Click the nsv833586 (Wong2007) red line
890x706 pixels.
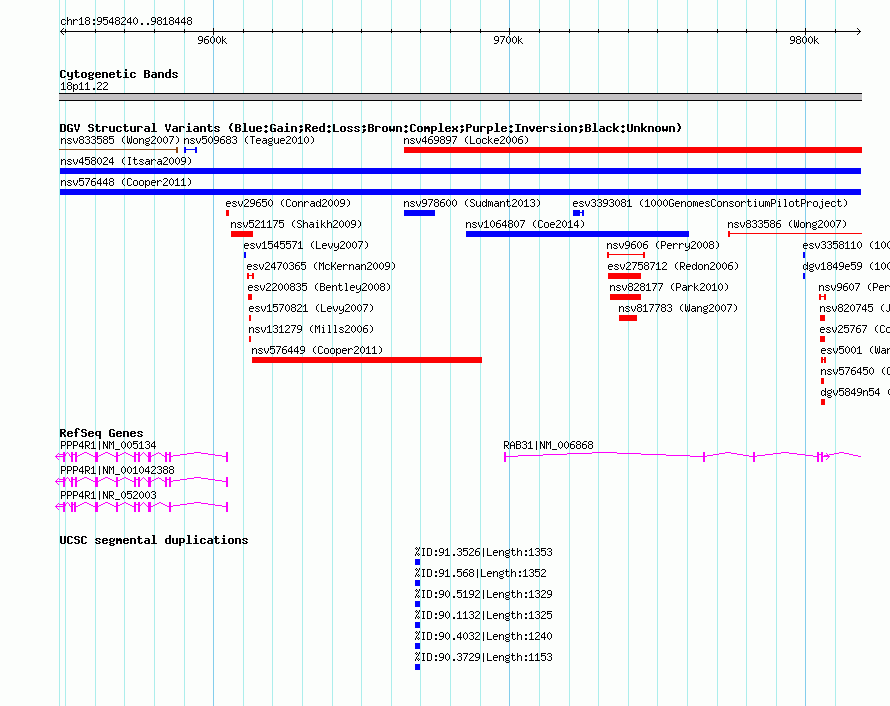click(x=795, y=234)
